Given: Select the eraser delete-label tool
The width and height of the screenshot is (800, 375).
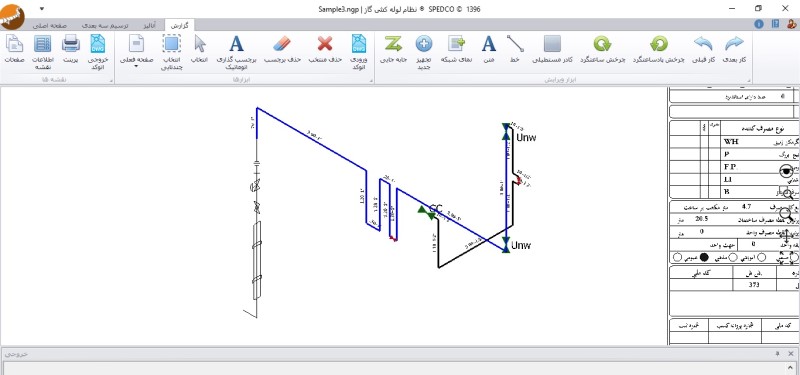Looking at the screenshot, I should [282, 44].
